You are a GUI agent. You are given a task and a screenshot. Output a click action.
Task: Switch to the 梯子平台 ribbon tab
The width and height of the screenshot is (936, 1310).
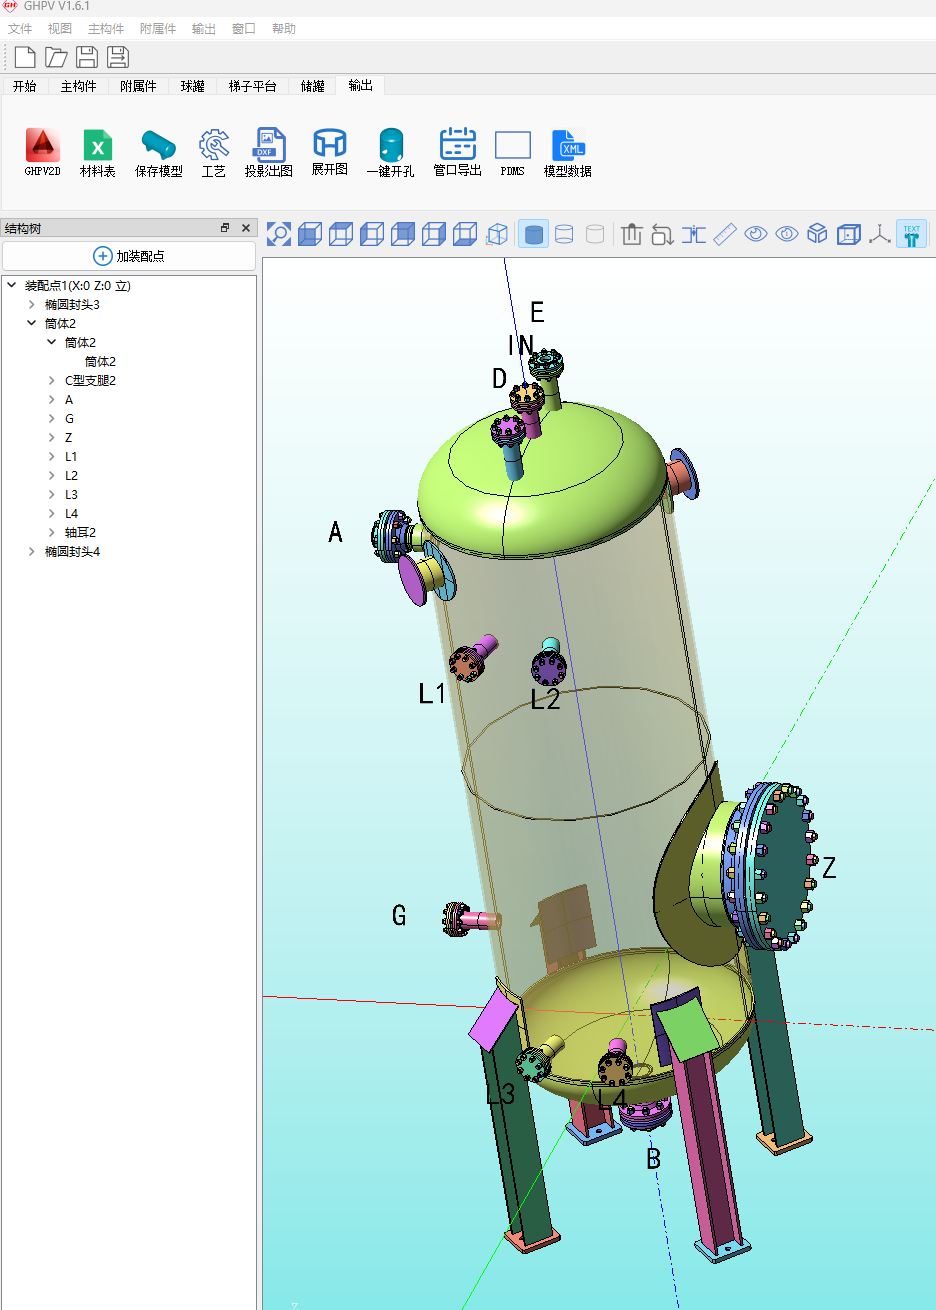point(252,86)
